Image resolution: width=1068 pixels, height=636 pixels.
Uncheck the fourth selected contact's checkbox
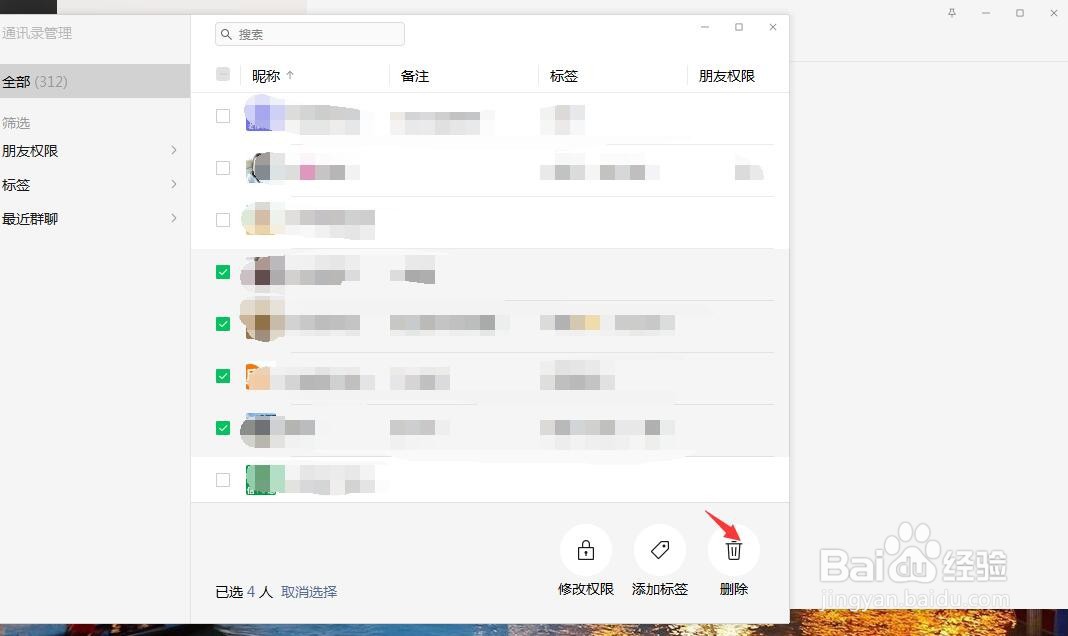222,428
